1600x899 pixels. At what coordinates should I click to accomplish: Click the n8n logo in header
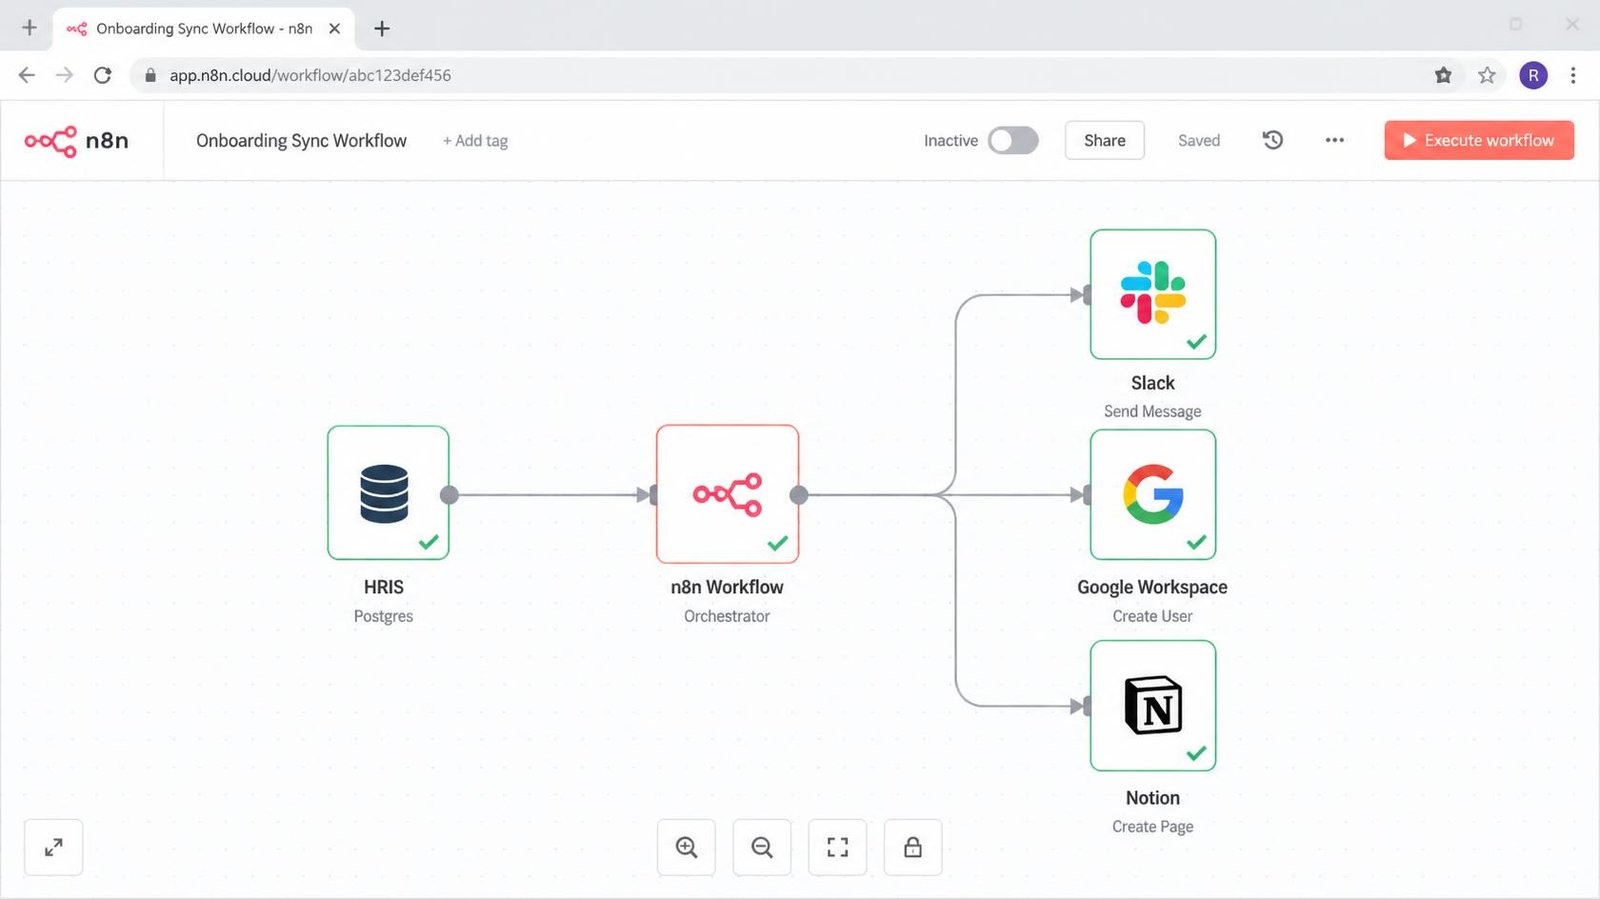77,141
